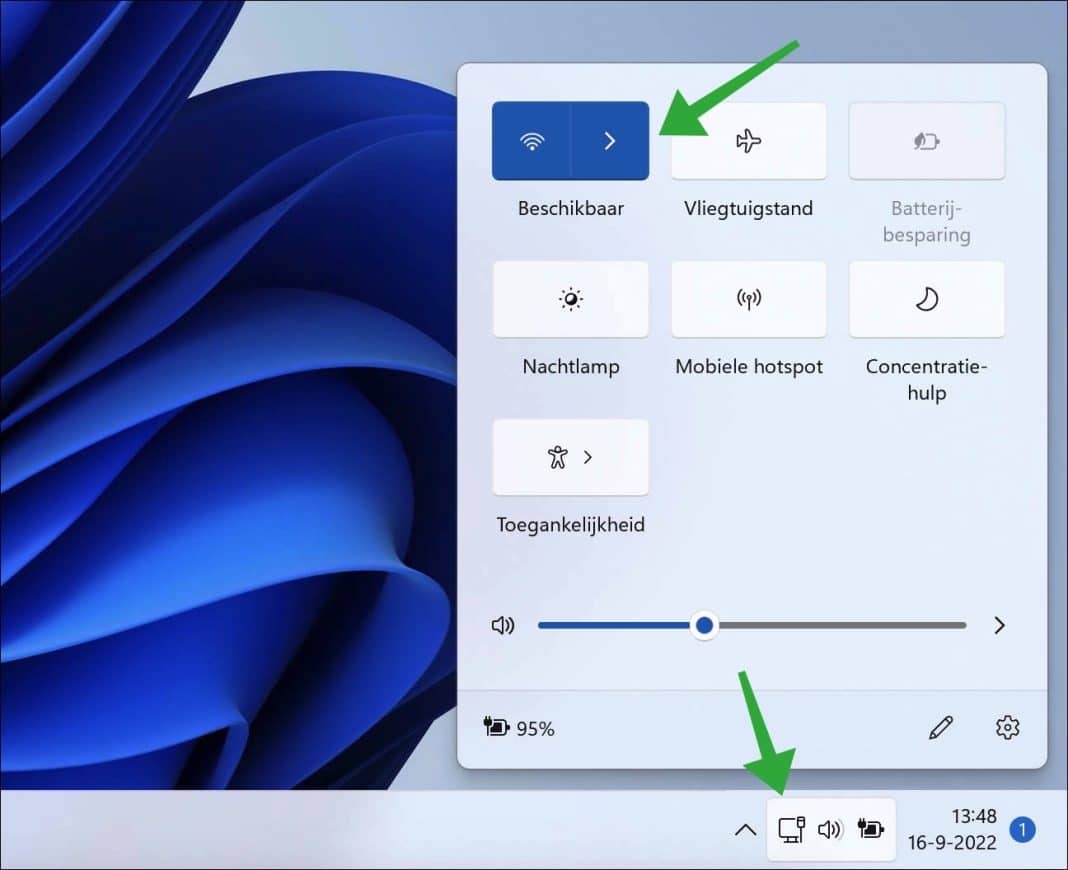Expand Wi-Fi networks with the chevron
Screen dimensions: 1068x870
click(610, 141)
